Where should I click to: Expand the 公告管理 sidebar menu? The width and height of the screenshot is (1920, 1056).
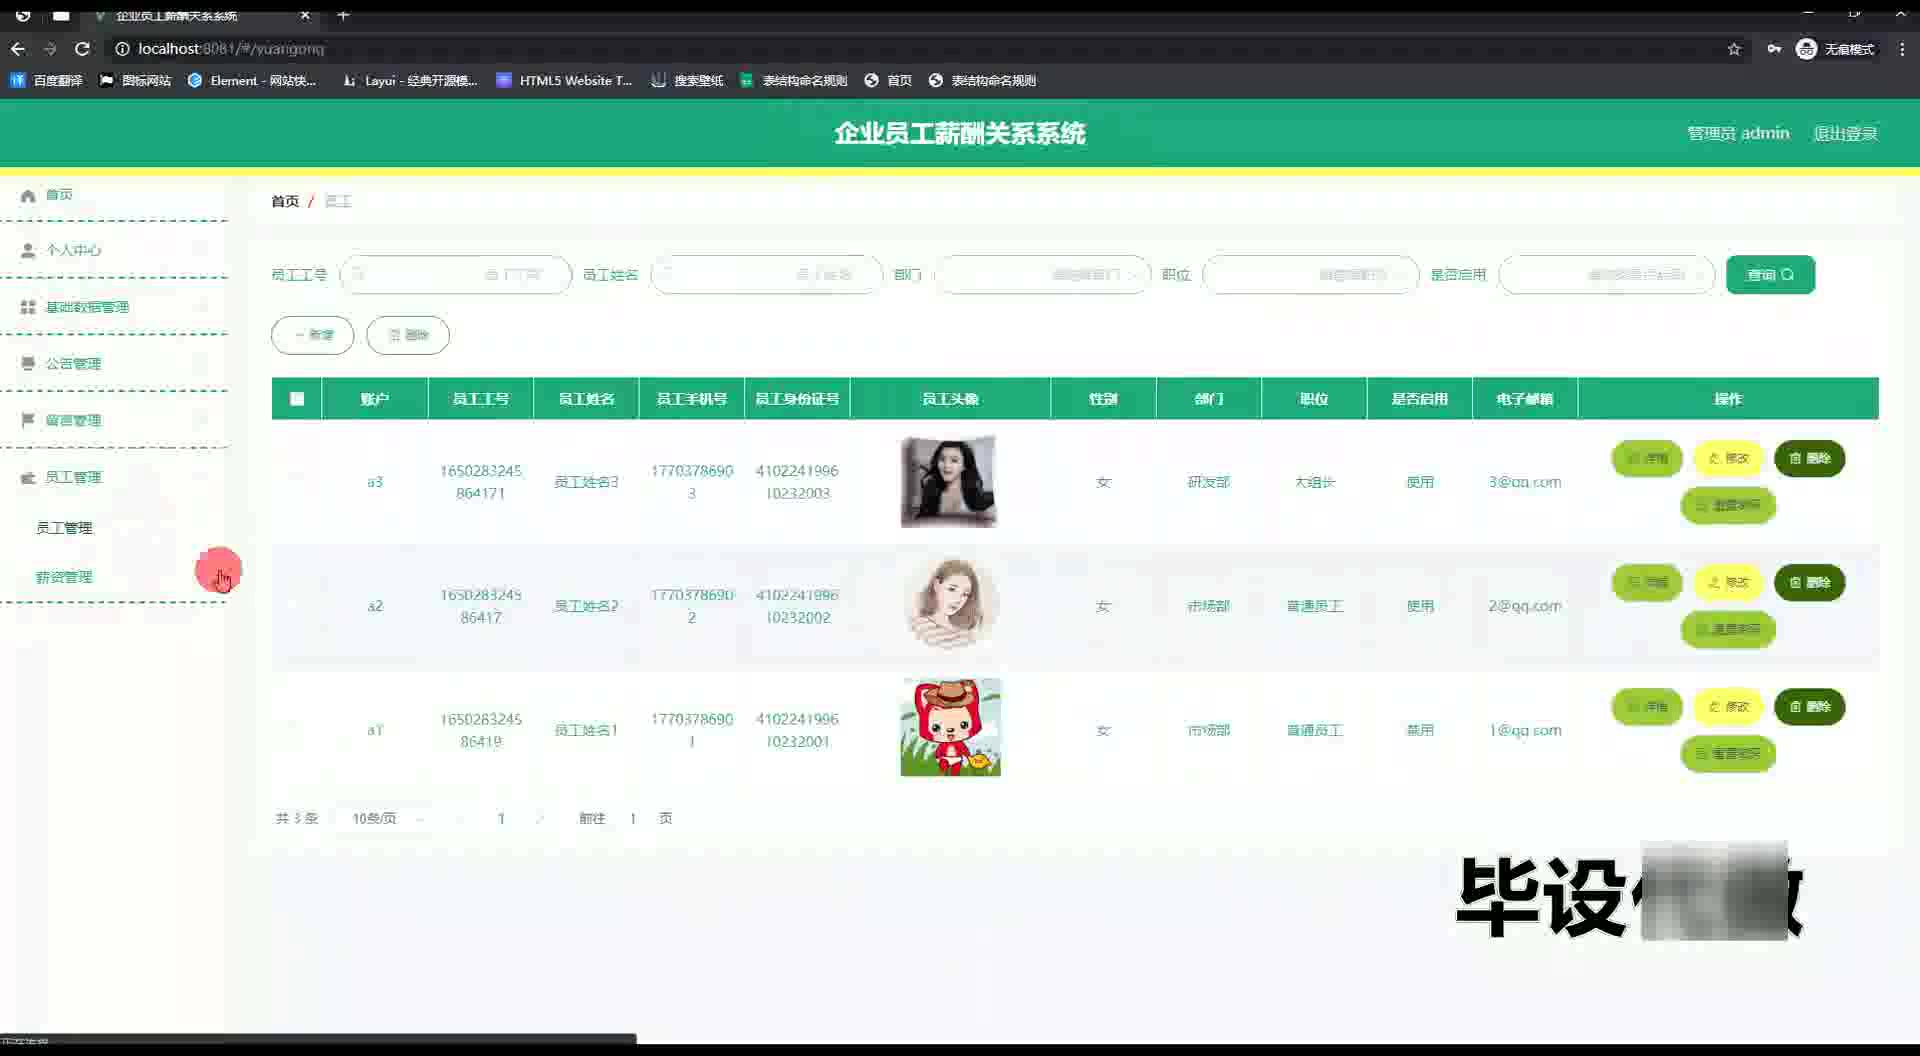coord(115,364)
